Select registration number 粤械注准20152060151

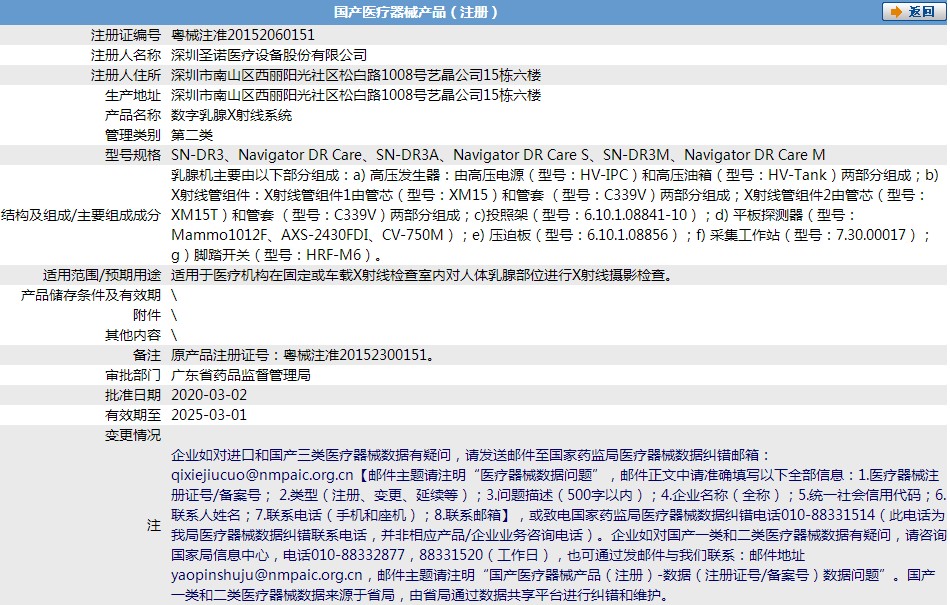(x=243, y=35)
